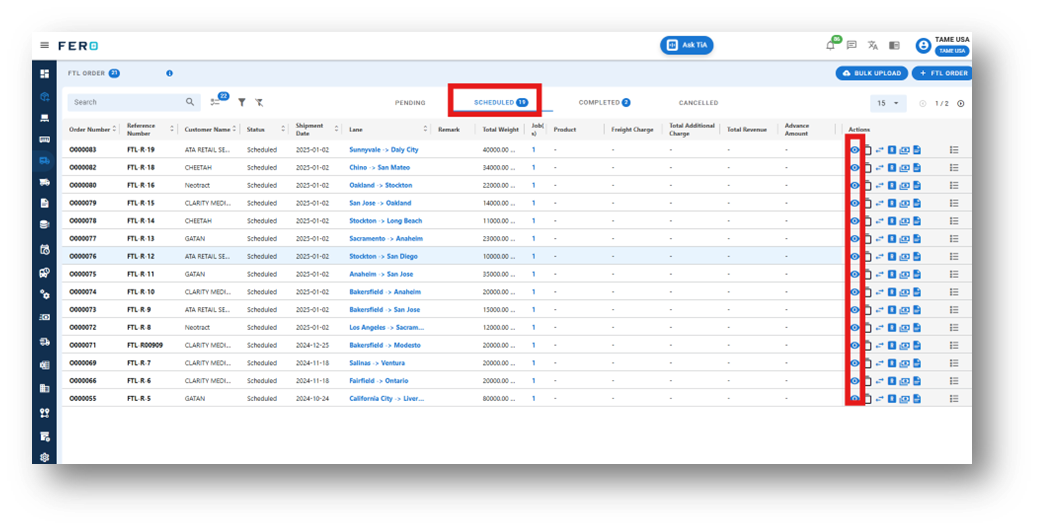The height and width of the screenshot is (529, 1037).
Task: View order O000083 using the eye icon
Action: pos(855,149)
